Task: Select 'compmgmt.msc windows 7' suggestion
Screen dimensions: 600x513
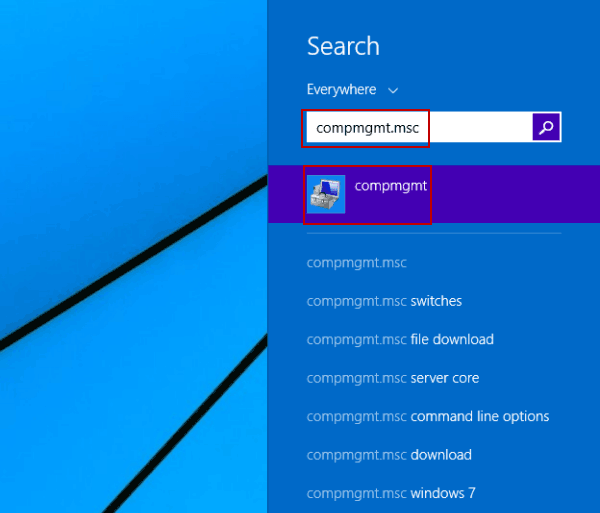Action: point(391,493)
